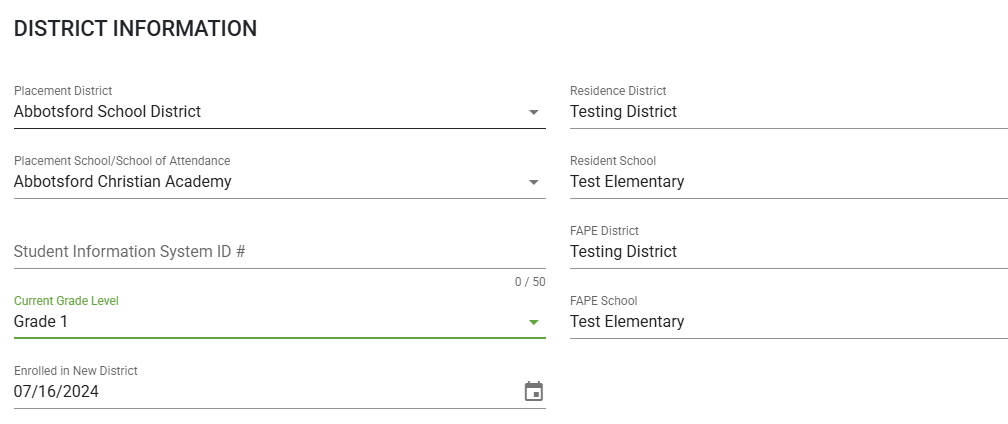This screenshot has height=424, width=1008.
Task: Click the DISTRICT INFORMATION heading
Action: (135, 29)
